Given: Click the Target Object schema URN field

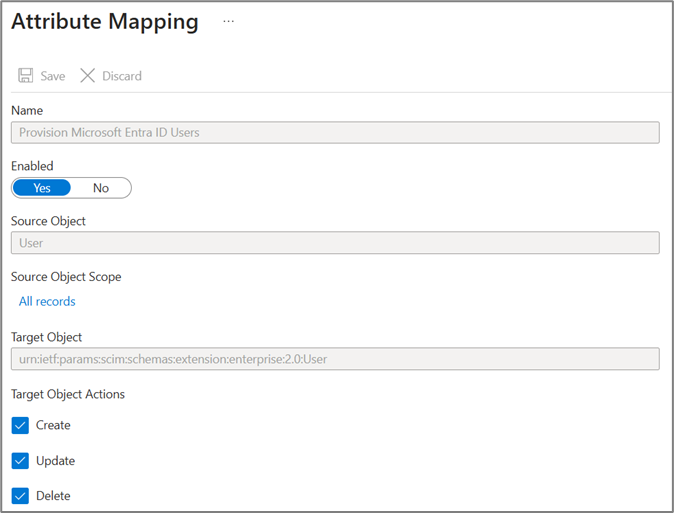Looking at the screenshot, I should 335,359.
